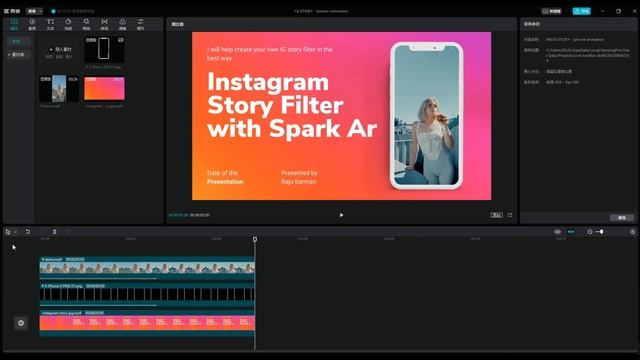This screenshot has height=360, width=640.
Task: Toggle the highlighted auto-snapping button
Action: (x=571, y=232)
